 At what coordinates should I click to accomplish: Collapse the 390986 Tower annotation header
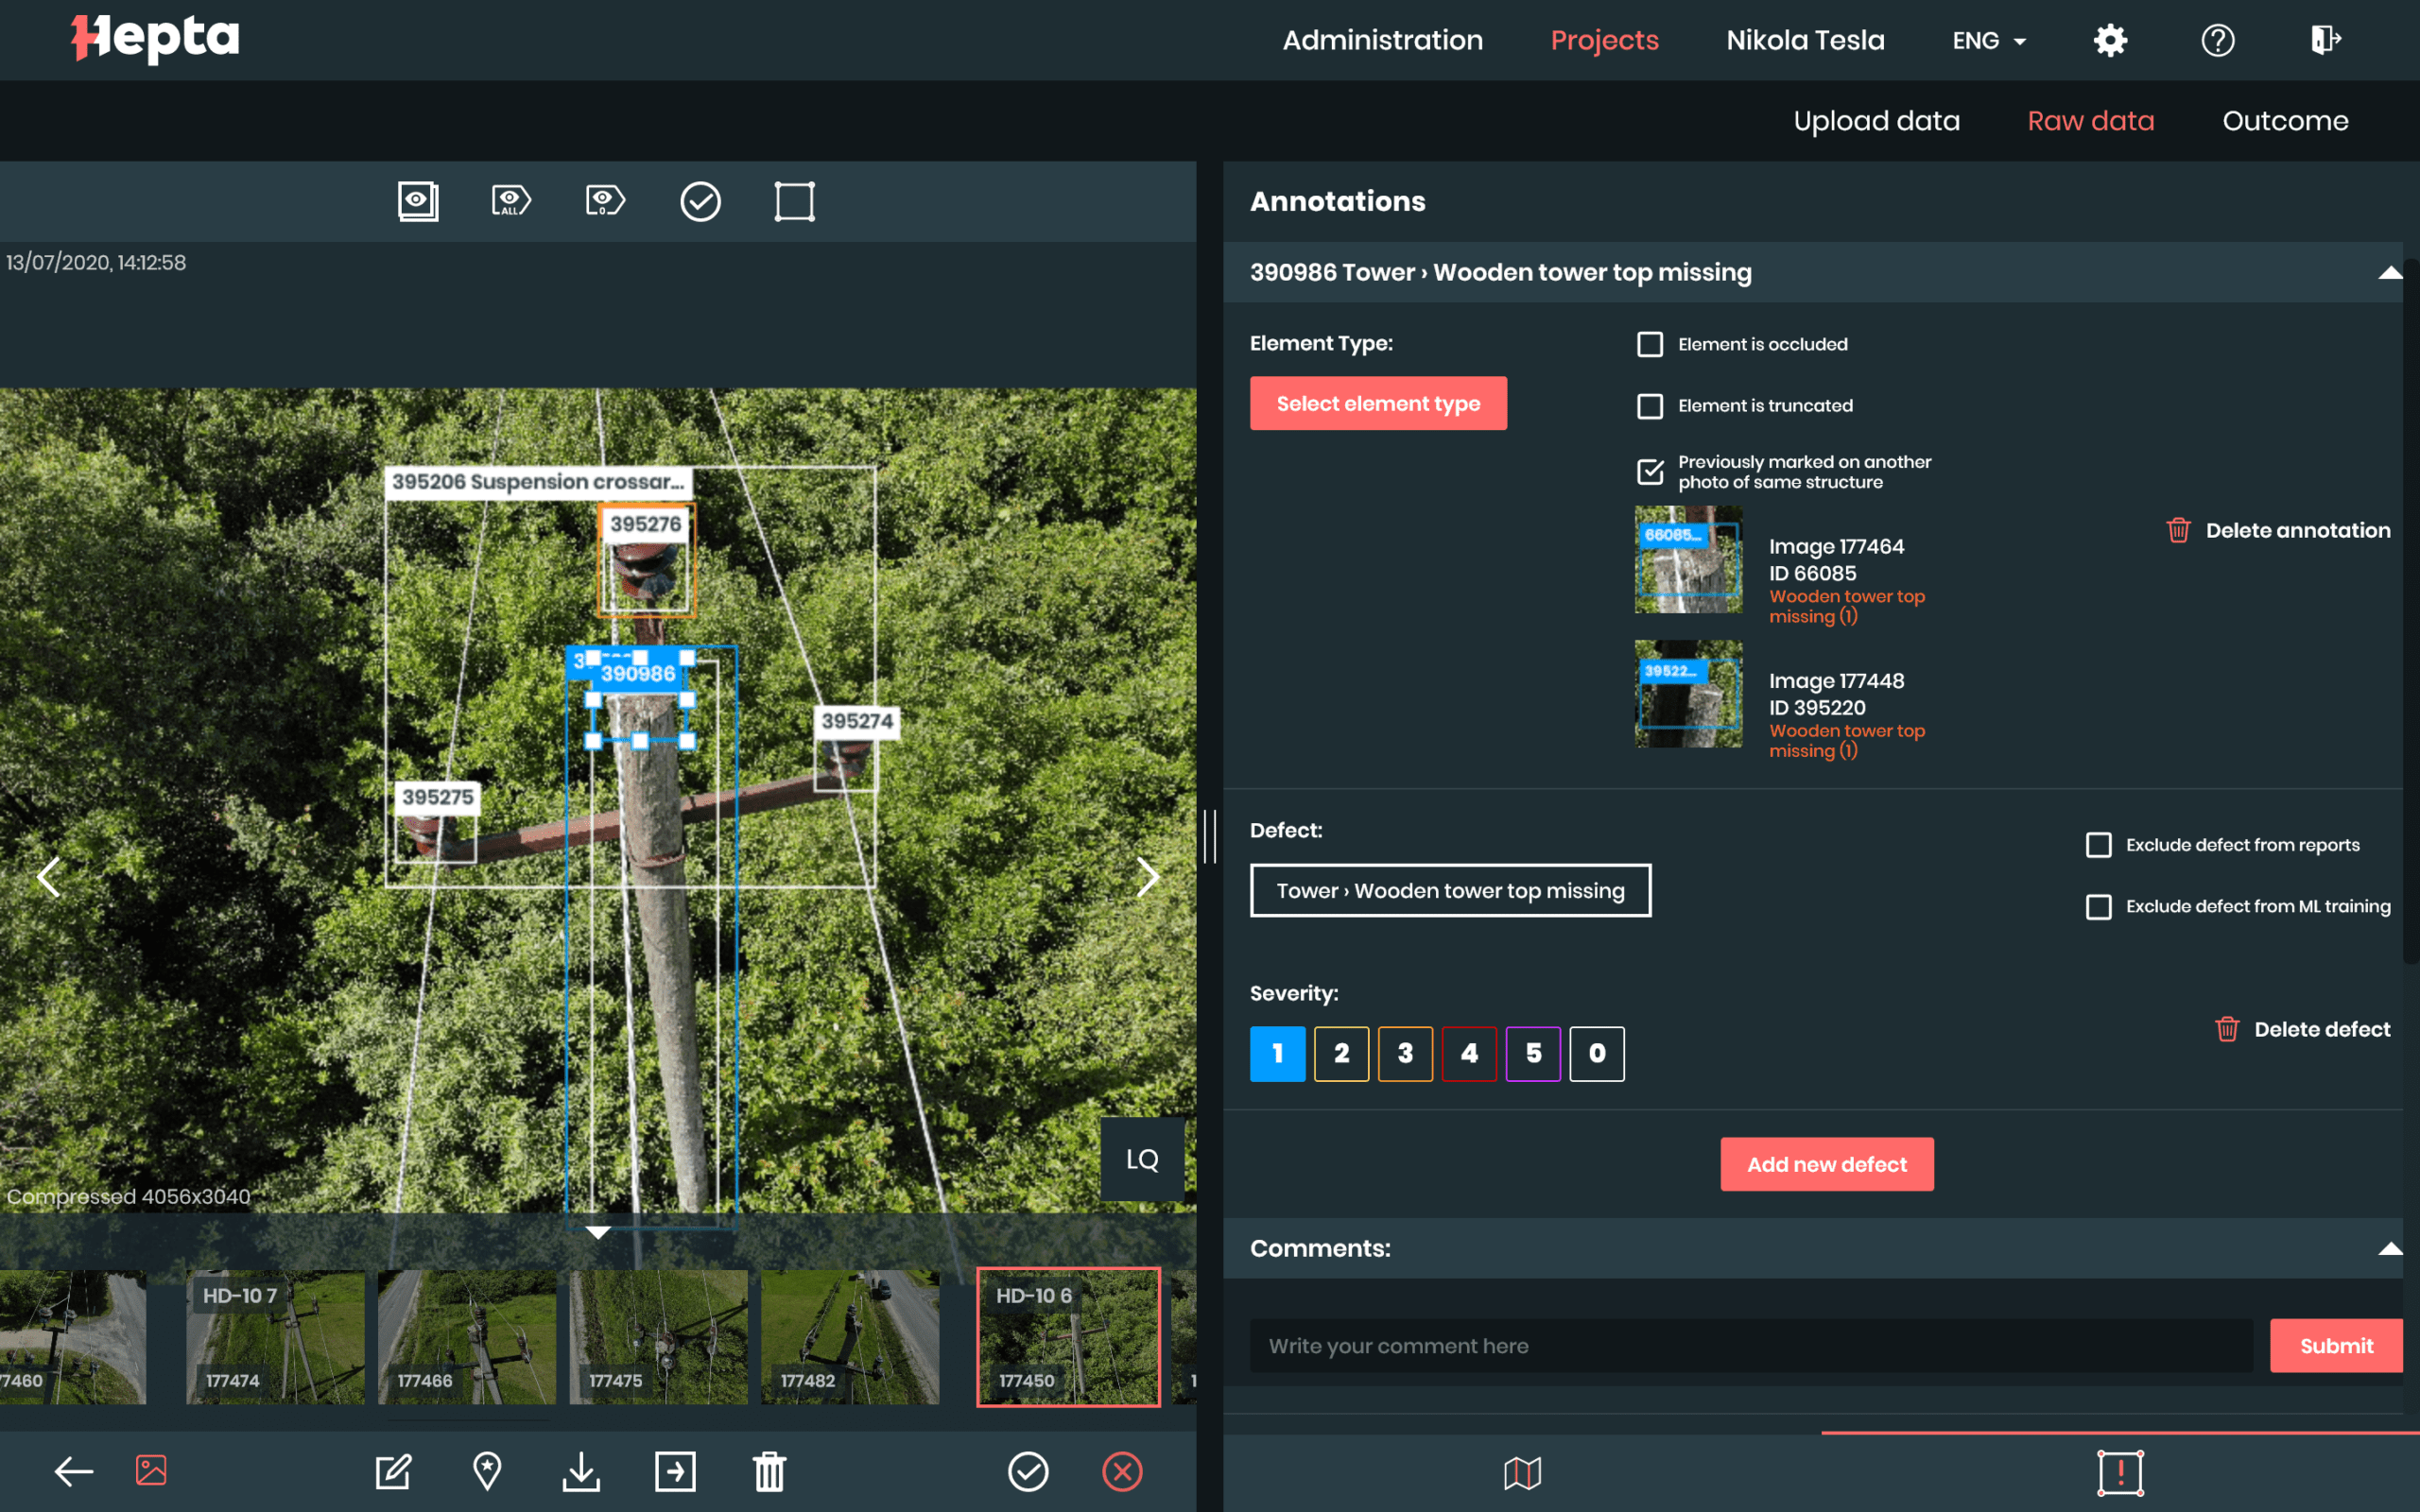click(x=2389, y=272)
